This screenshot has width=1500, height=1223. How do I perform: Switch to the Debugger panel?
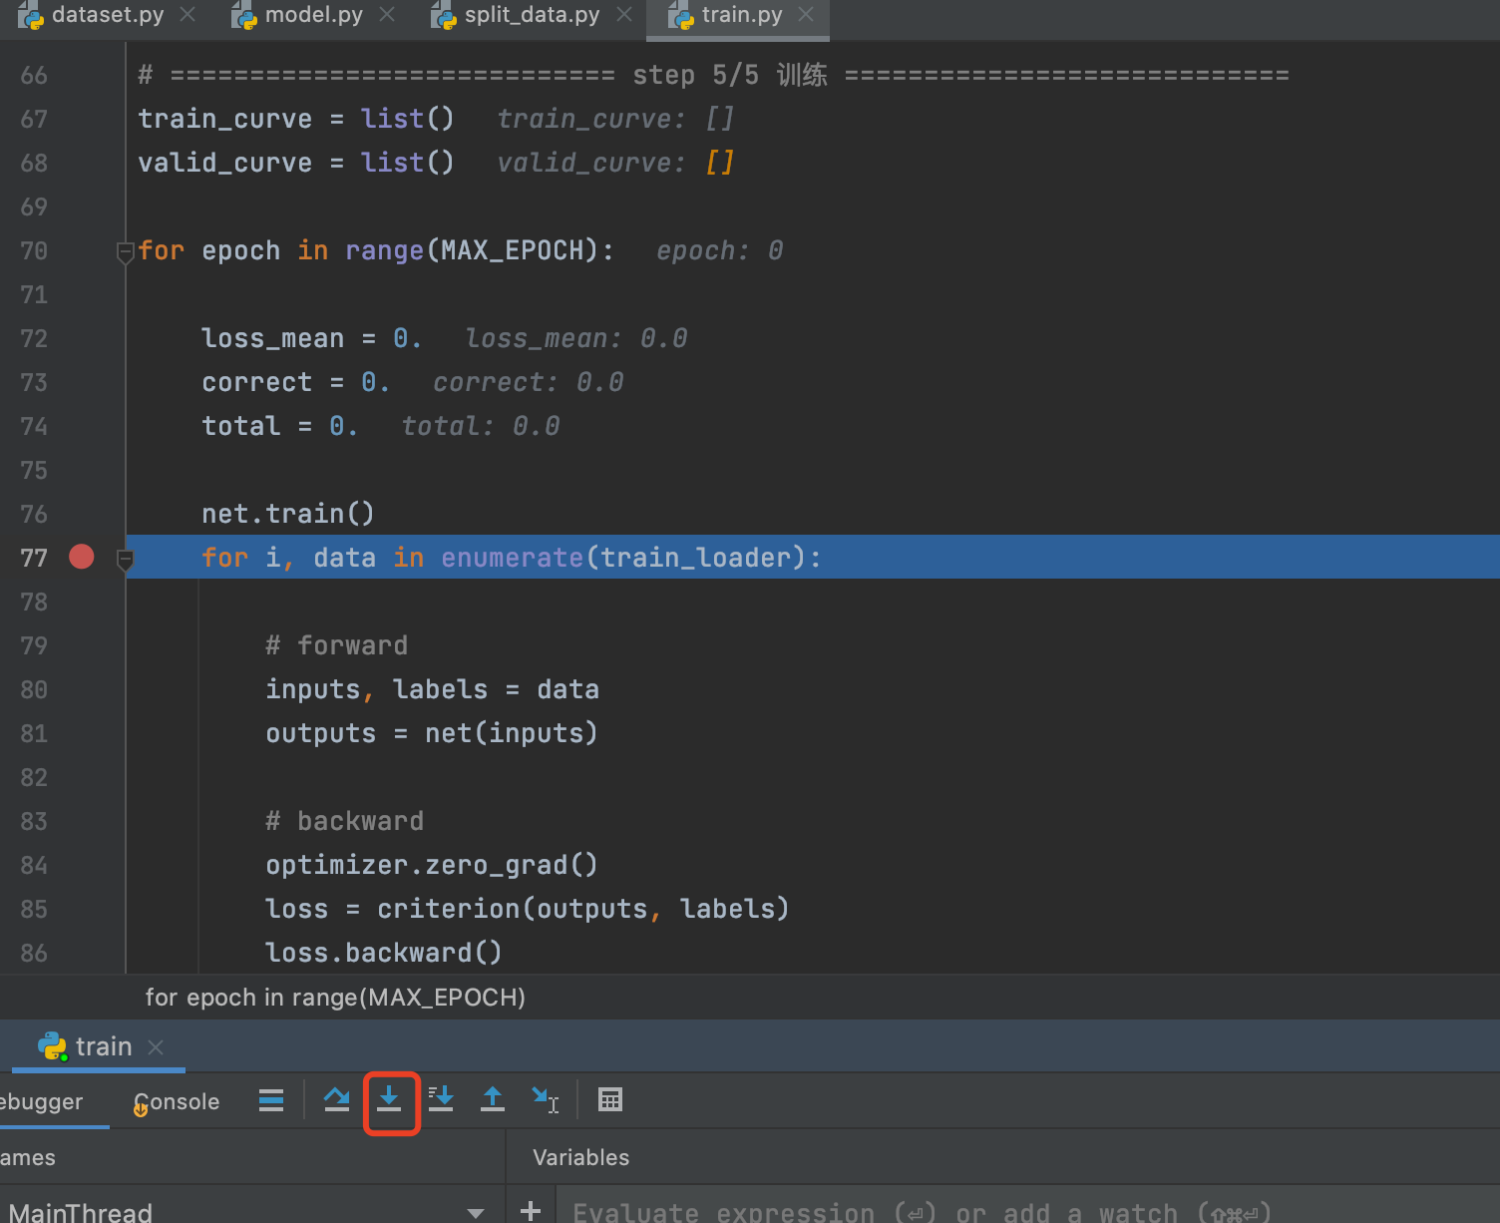tap(40, 1101)
